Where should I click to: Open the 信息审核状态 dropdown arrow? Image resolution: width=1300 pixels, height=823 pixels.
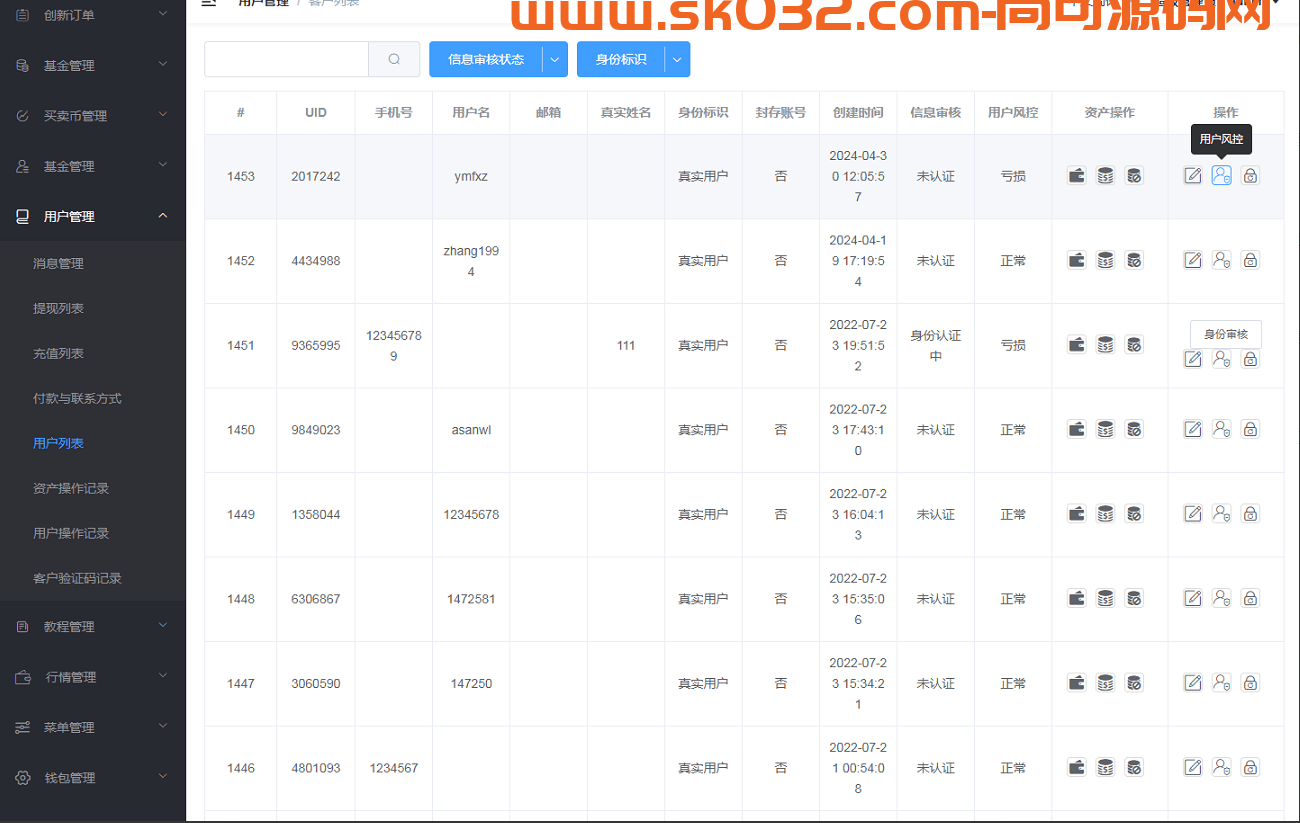tap(556, 59)
